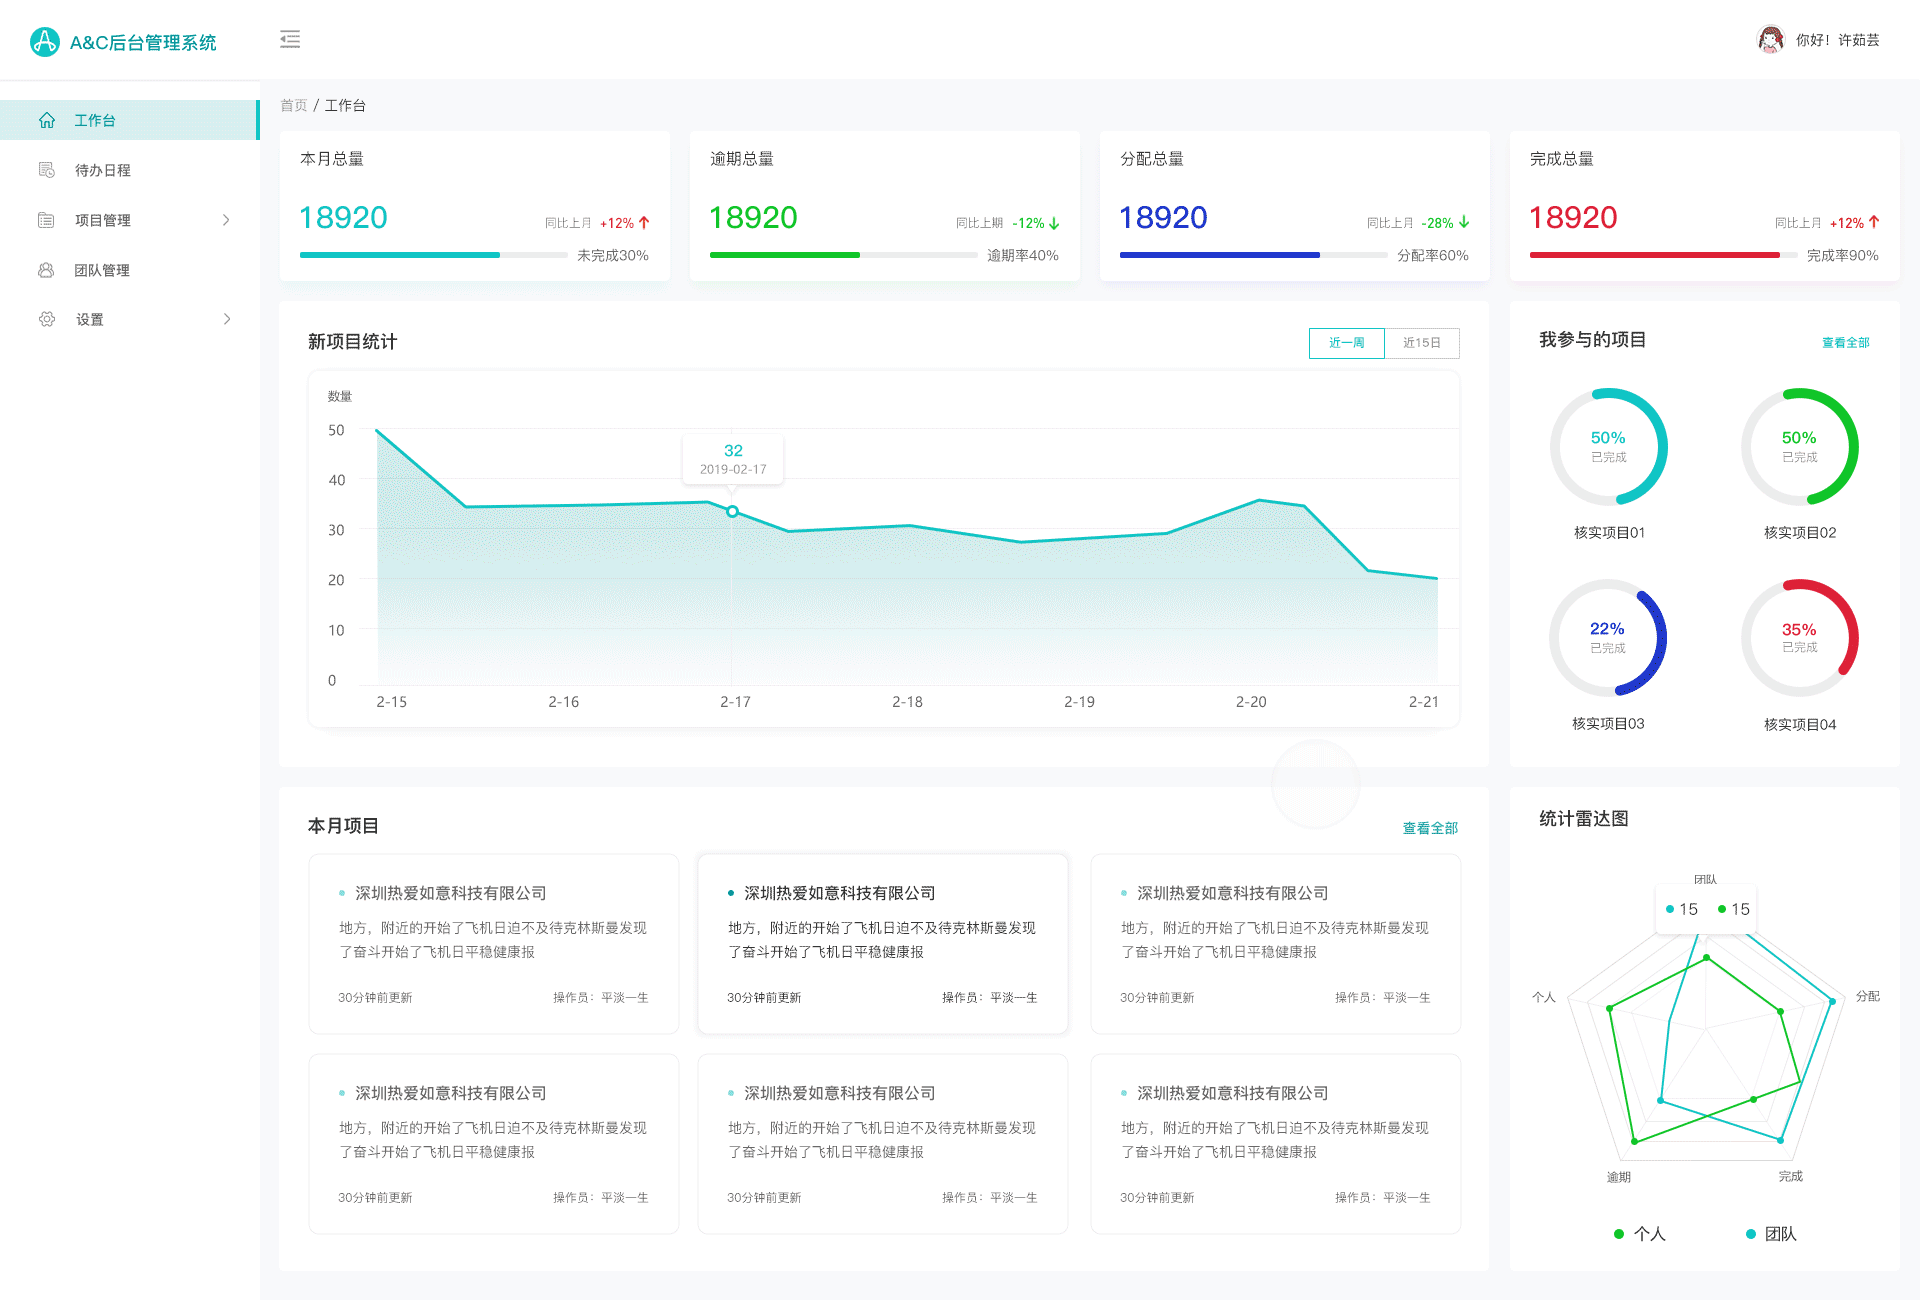Switch chart range to 近15日
The width and height of the screenshot is (1920, 1300).
[1421, 343]
